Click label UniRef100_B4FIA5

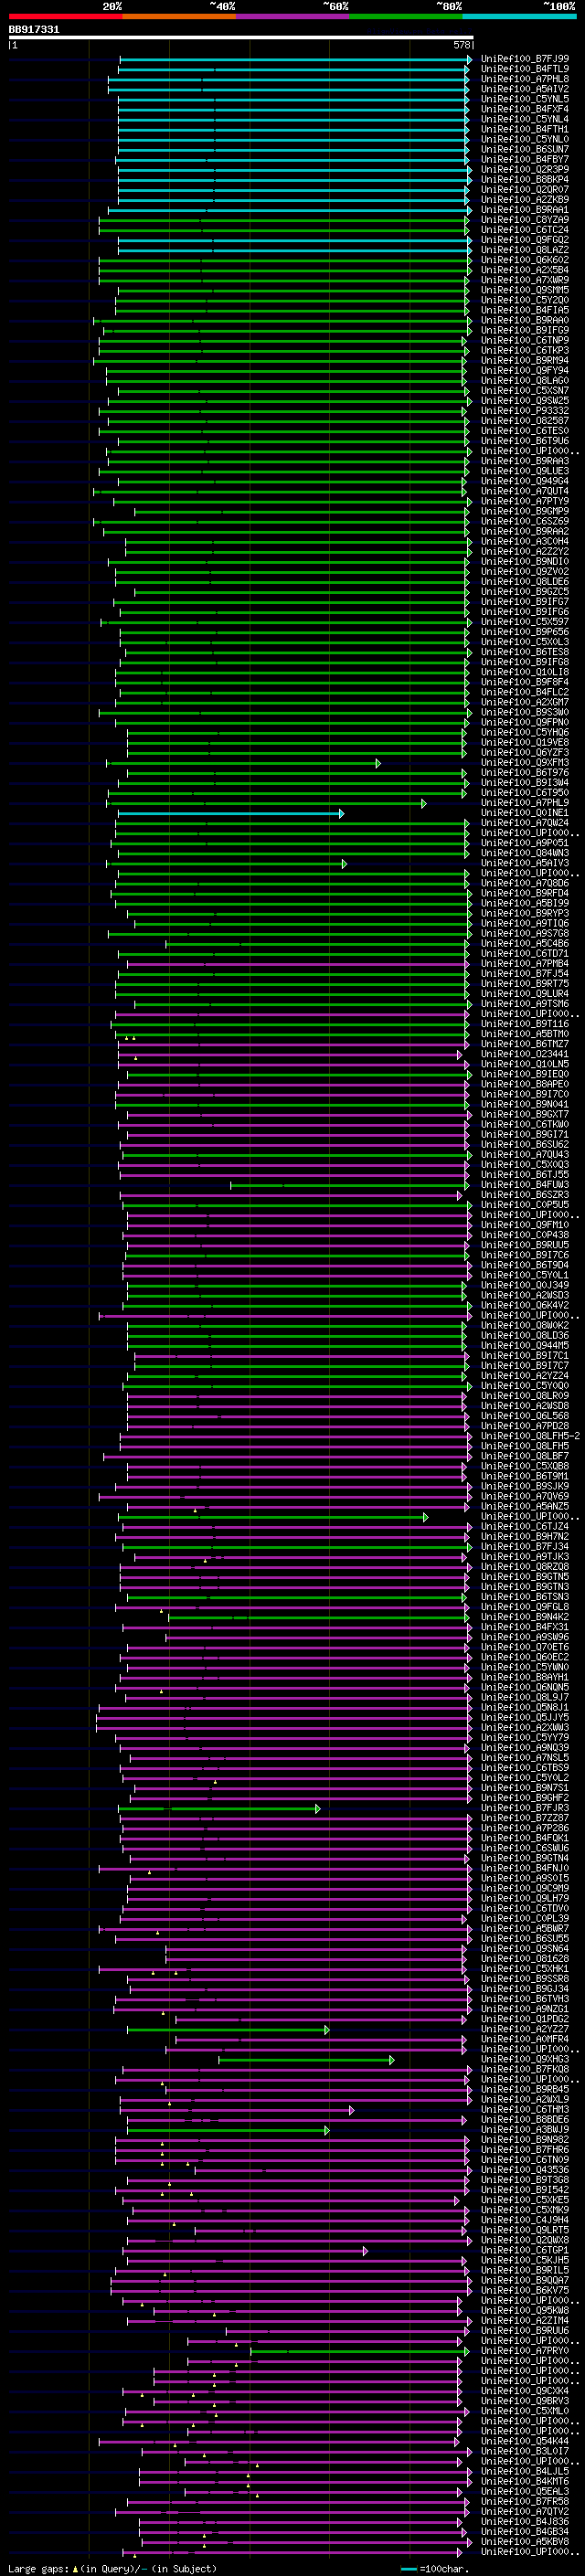(x=525, y=310)
